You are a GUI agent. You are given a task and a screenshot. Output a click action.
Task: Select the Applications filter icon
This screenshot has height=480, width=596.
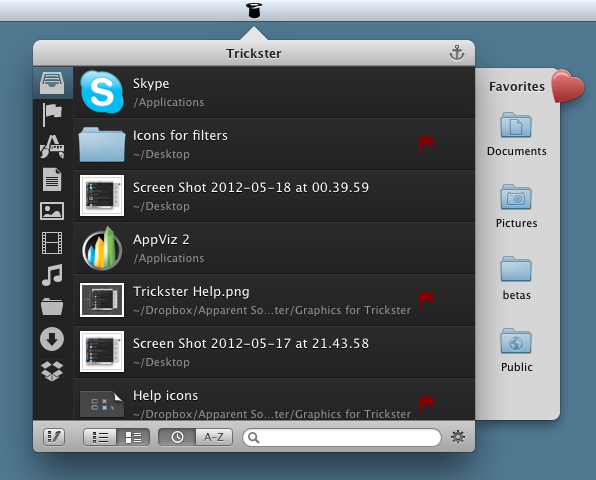pos(52,147)
